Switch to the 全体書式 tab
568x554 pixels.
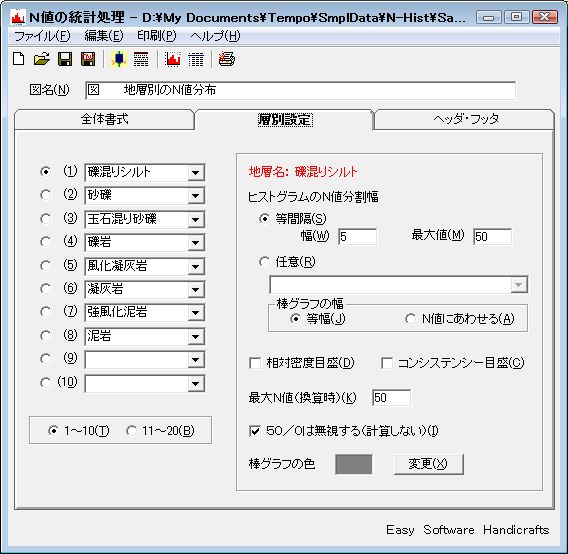[x=104, y=119]
